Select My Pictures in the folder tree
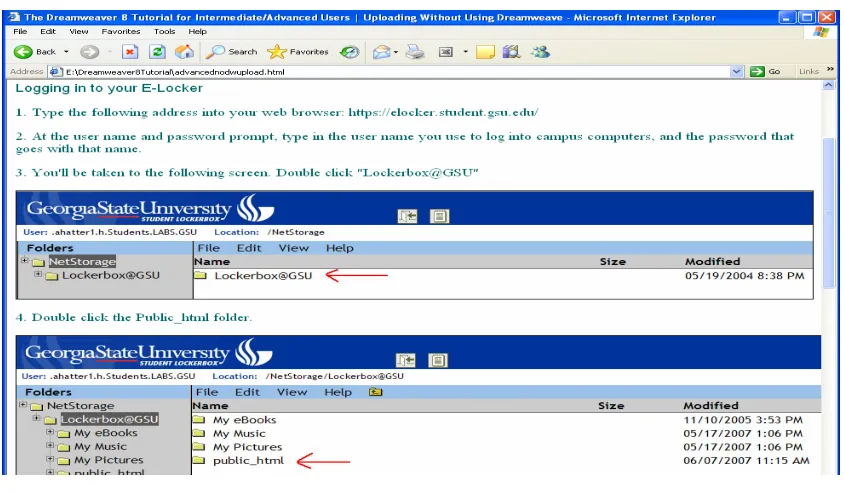This screenshot has width=844, height=492. 109,460
